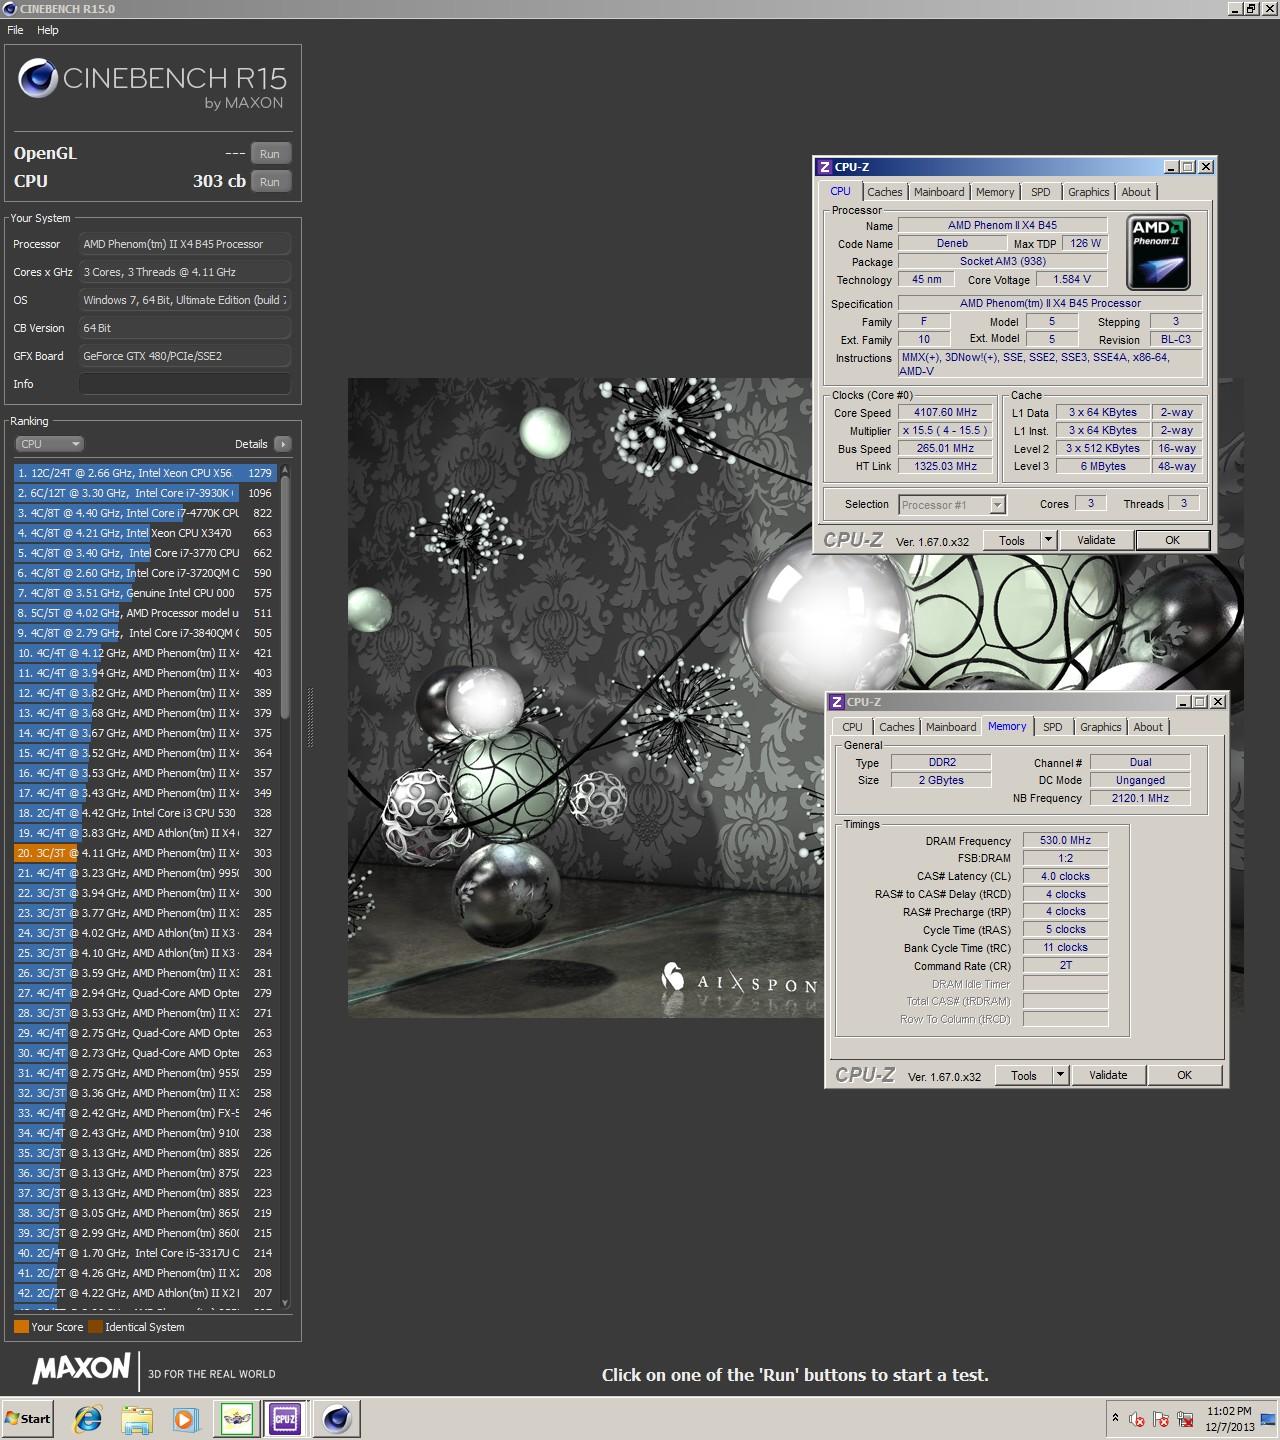The image size is (1280, 1440).
Task: Click the CAS# Latency 4.0 clocks value
Action: click(x=1065, y=876)
